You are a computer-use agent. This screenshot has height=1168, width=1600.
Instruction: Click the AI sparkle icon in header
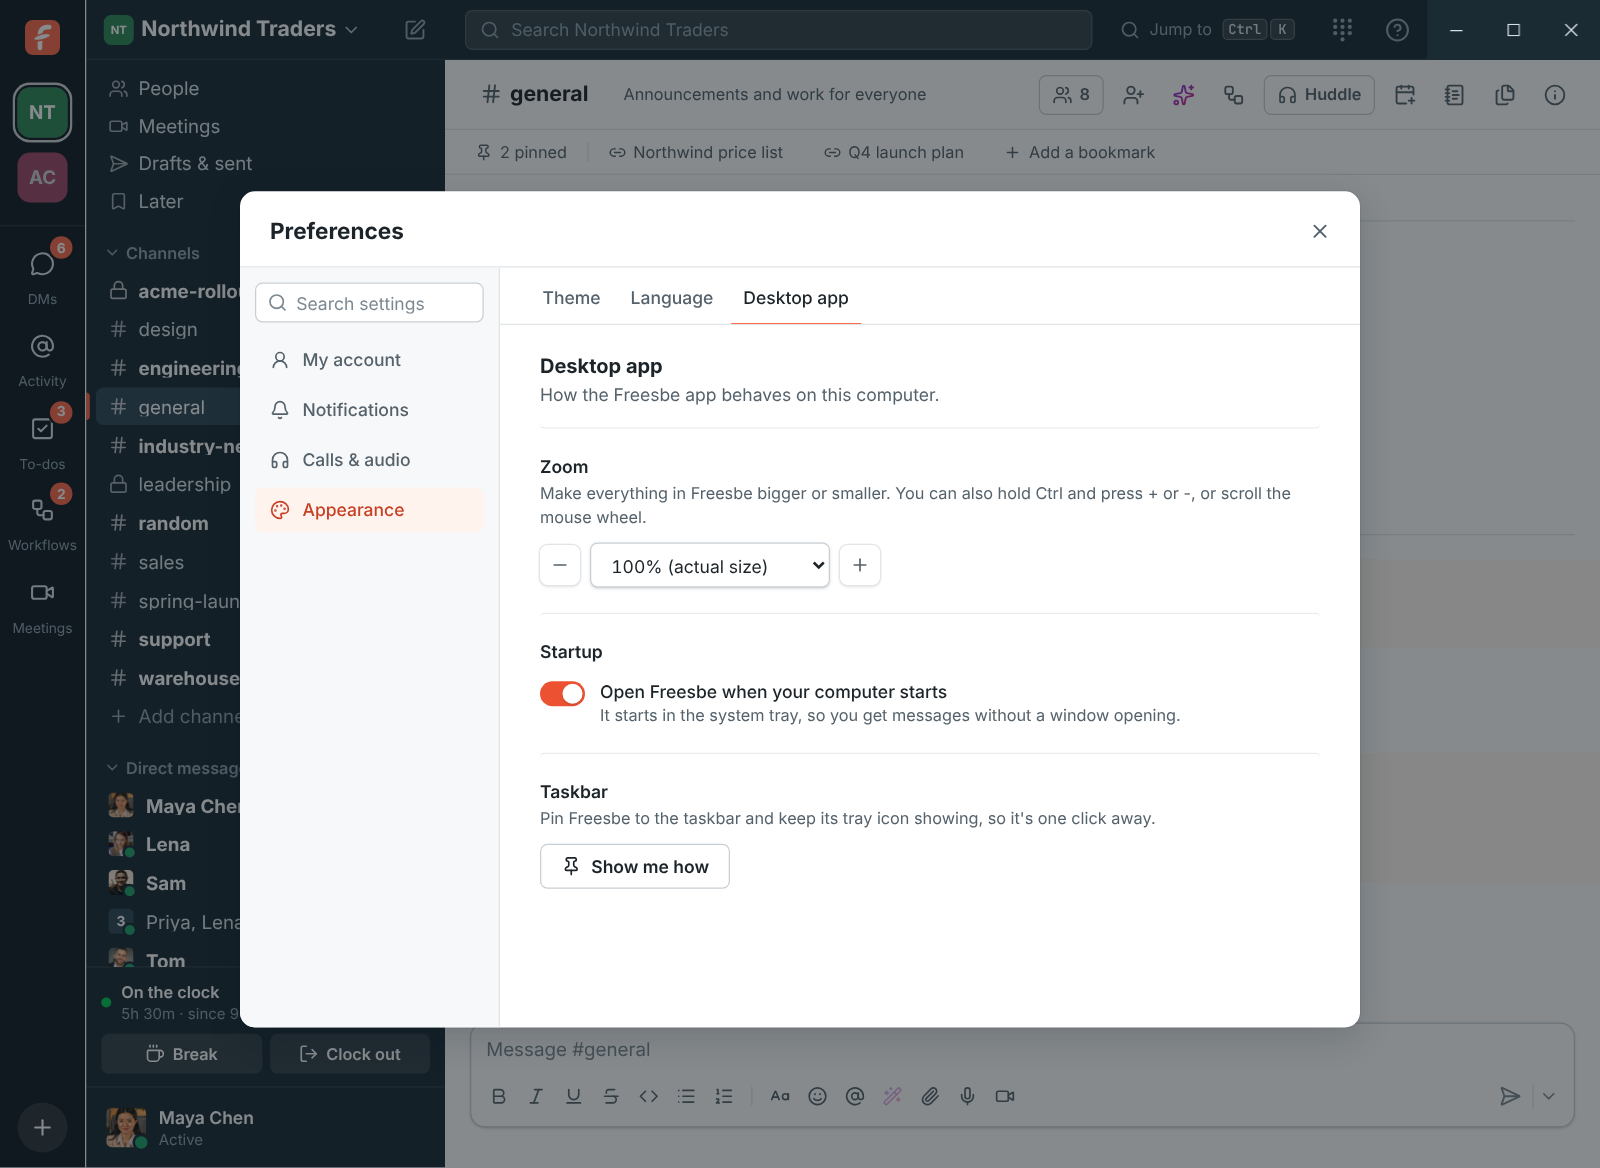(1183, 95)
